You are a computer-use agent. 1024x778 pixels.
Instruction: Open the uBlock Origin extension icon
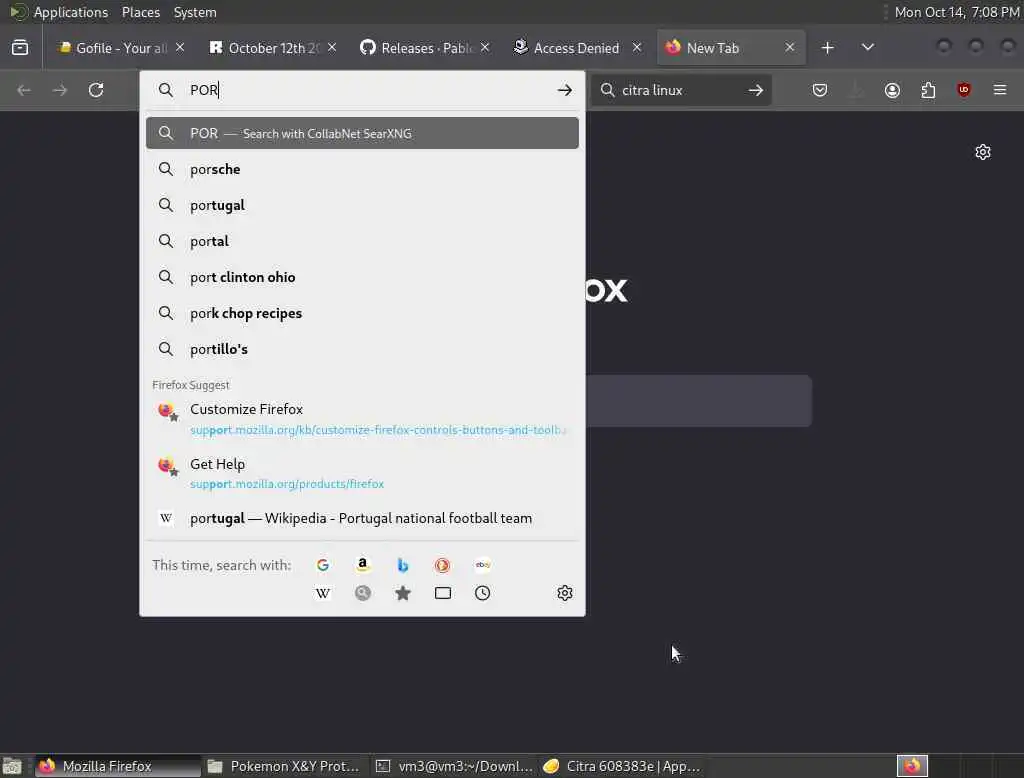point(964,90)
